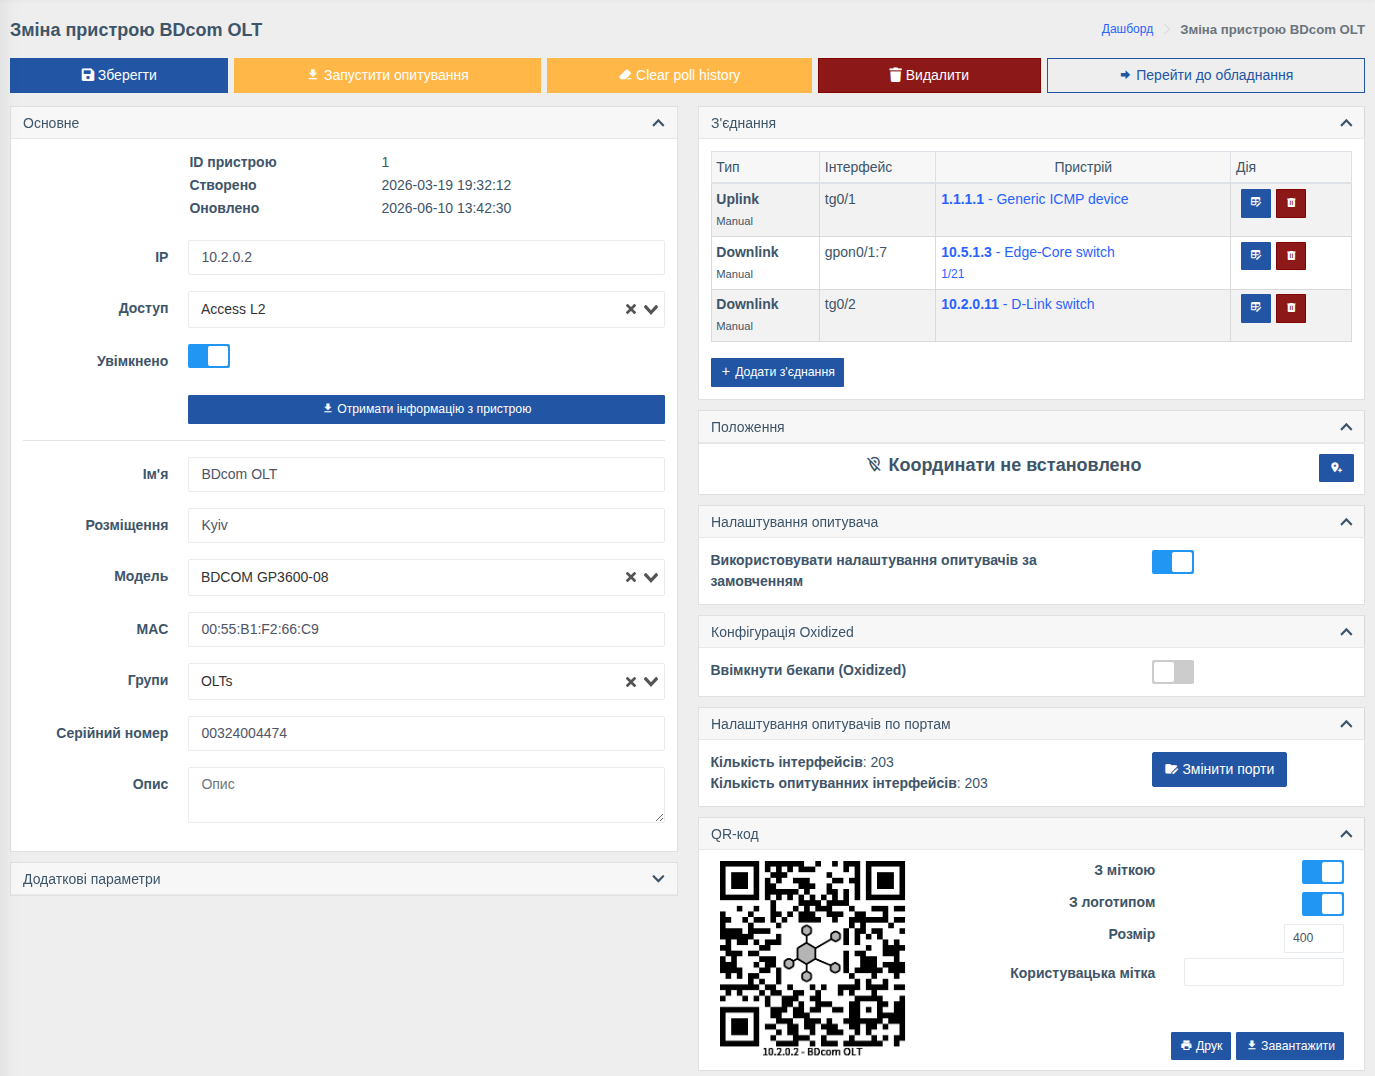Edit the Downlink tg0/2 connection

[x=1256, y=308]
